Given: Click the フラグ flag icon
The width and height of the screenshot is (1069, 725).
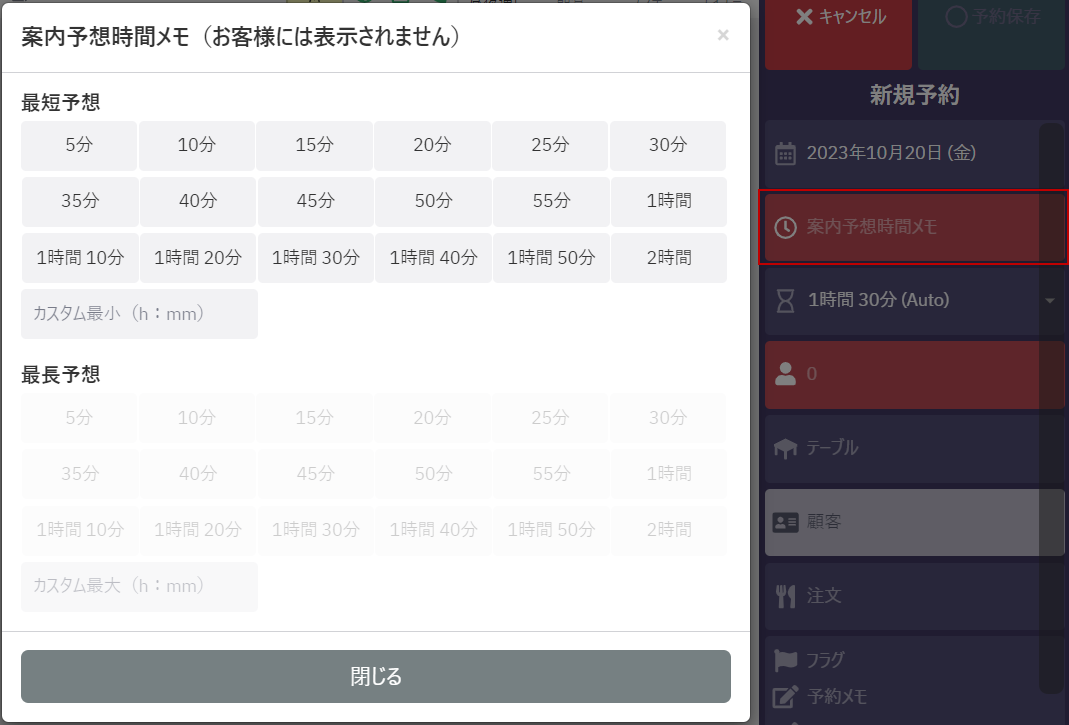Looking at the screenshot, I should coord(786,659).
